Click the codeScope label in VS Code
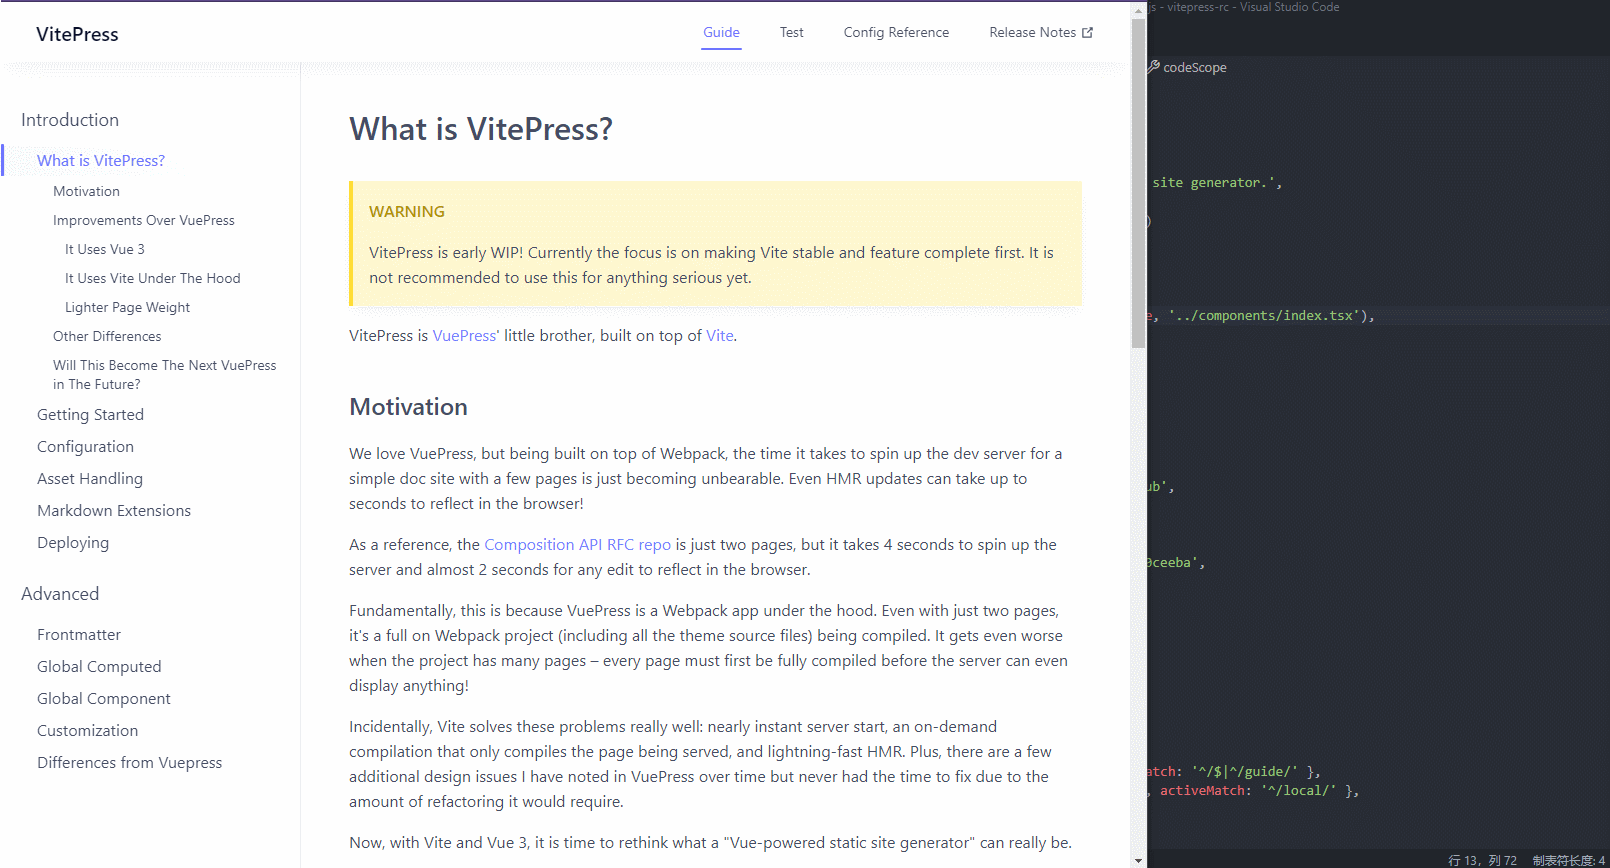The height and width of the screenshot is (868, 1610). 1195,67
